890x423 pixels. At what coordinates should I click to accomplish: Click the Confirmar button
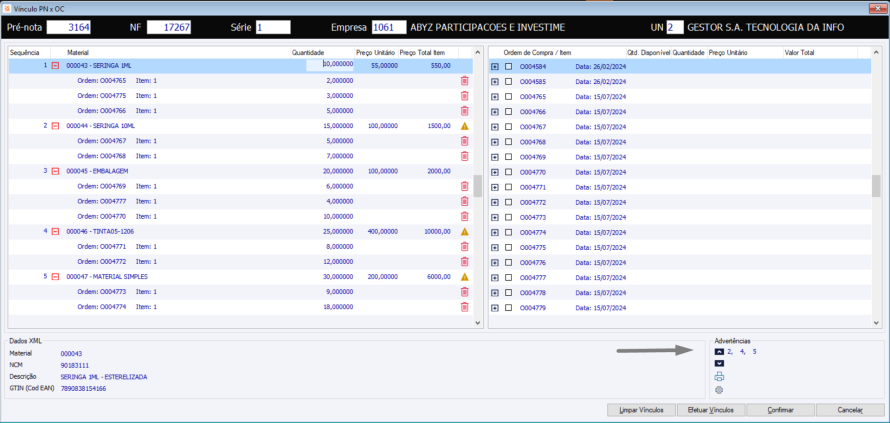click(780, 410)
